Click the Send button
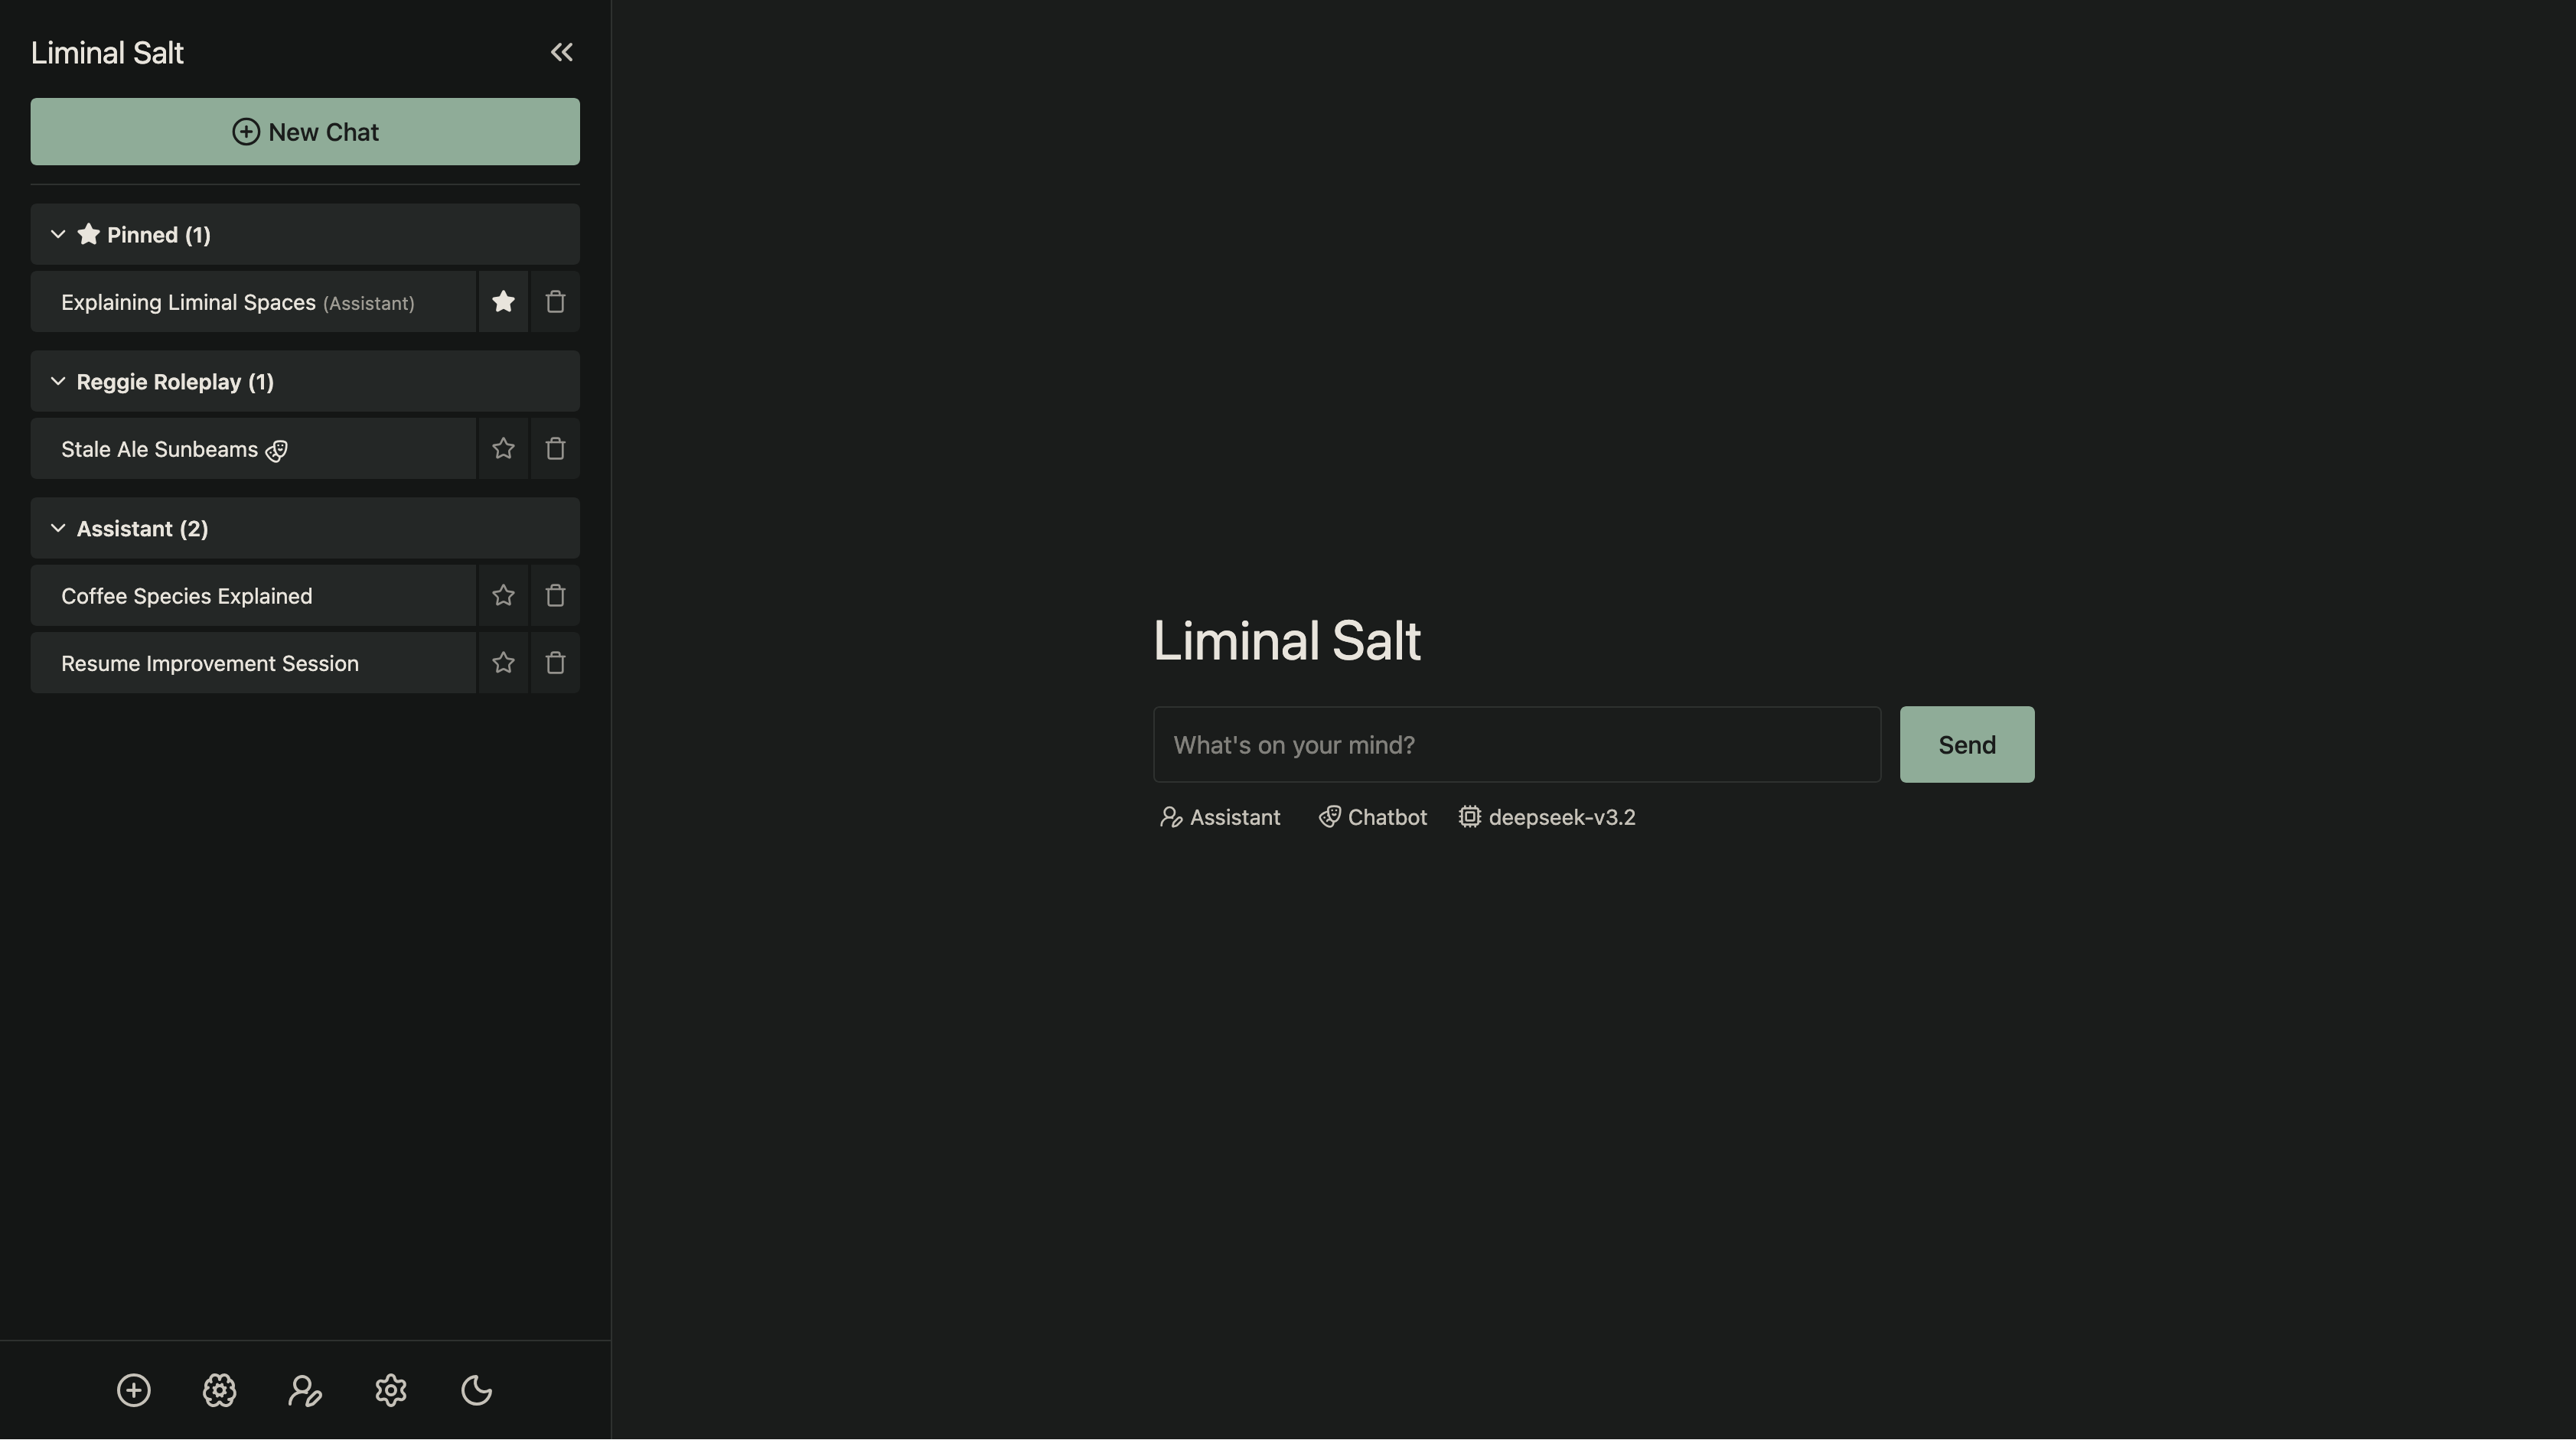 (1965, 744)
